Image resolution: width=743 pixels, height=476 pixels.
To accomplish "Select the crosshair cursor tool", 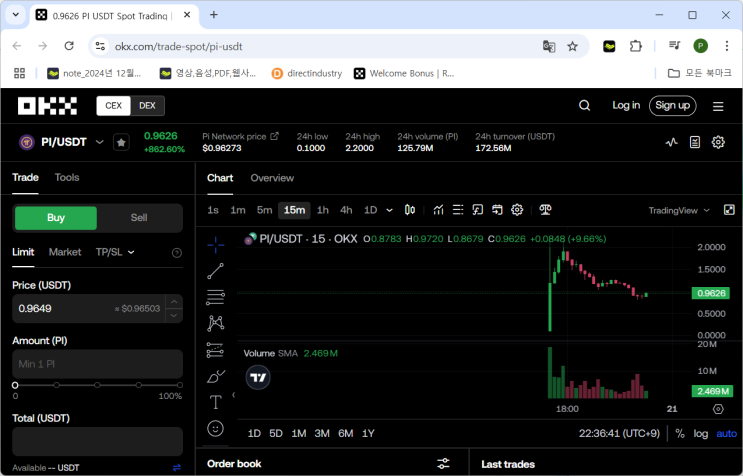I will (216, 245).
